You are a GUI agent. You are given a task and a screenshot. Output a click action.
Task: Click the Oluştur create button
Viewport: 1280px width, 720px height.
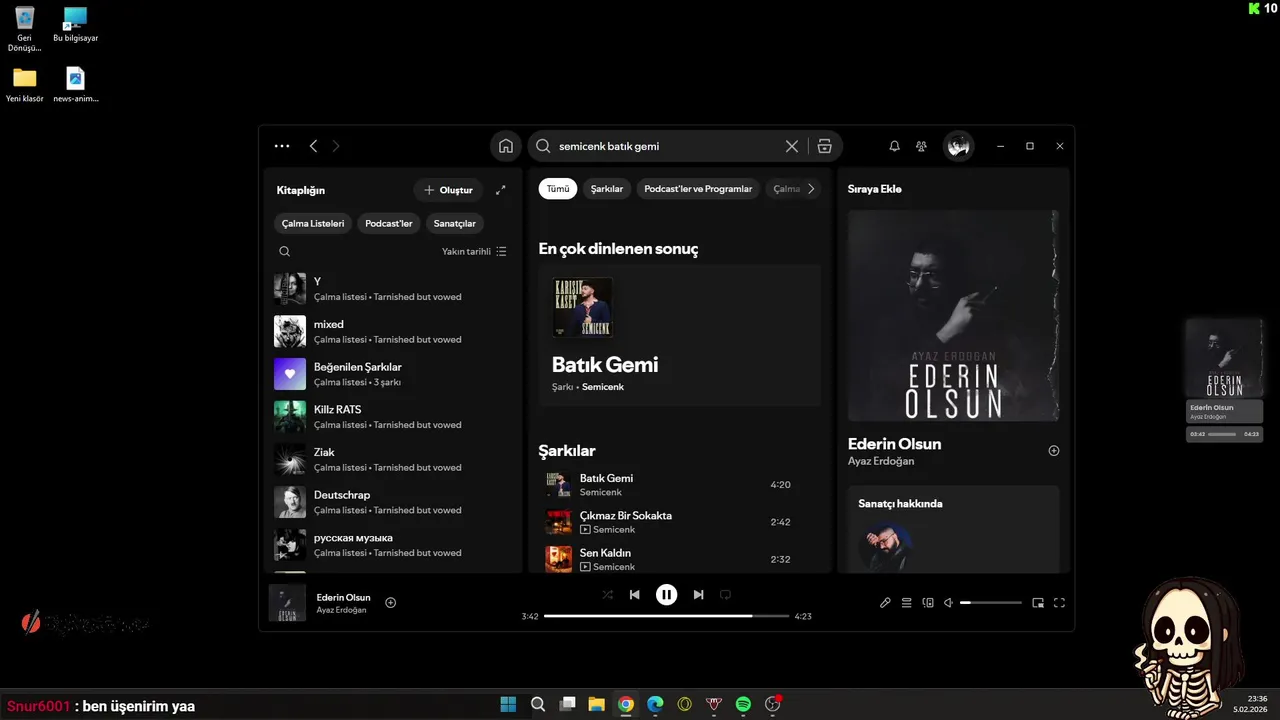click(448, 190)
